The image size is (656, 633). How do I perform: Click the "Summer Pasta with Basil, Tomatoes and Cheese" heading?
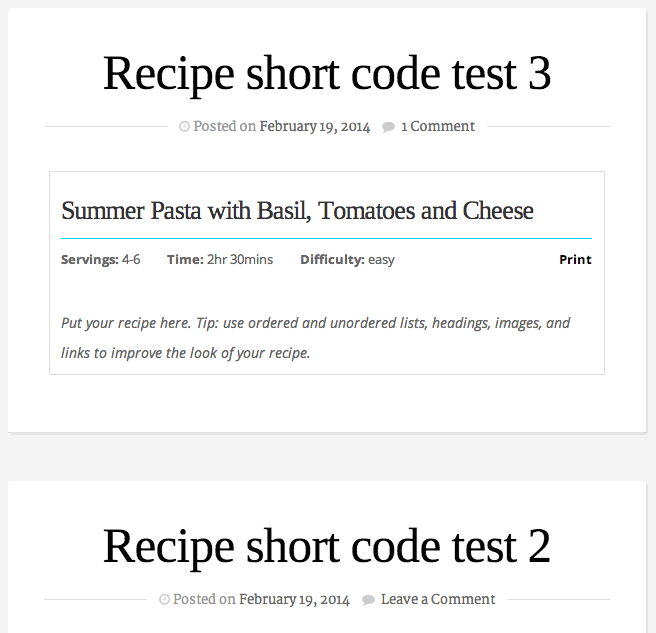click(297, 211)
